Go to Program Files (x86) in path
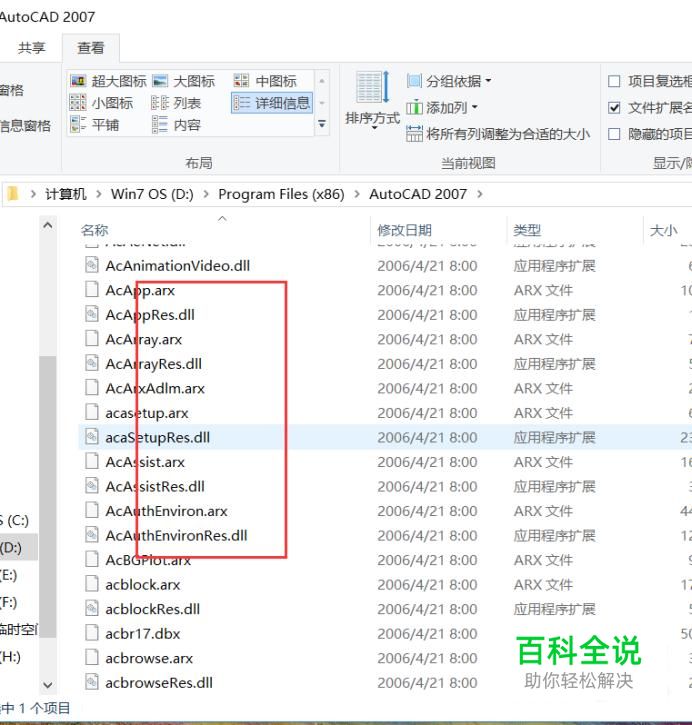 pos(281,194)
